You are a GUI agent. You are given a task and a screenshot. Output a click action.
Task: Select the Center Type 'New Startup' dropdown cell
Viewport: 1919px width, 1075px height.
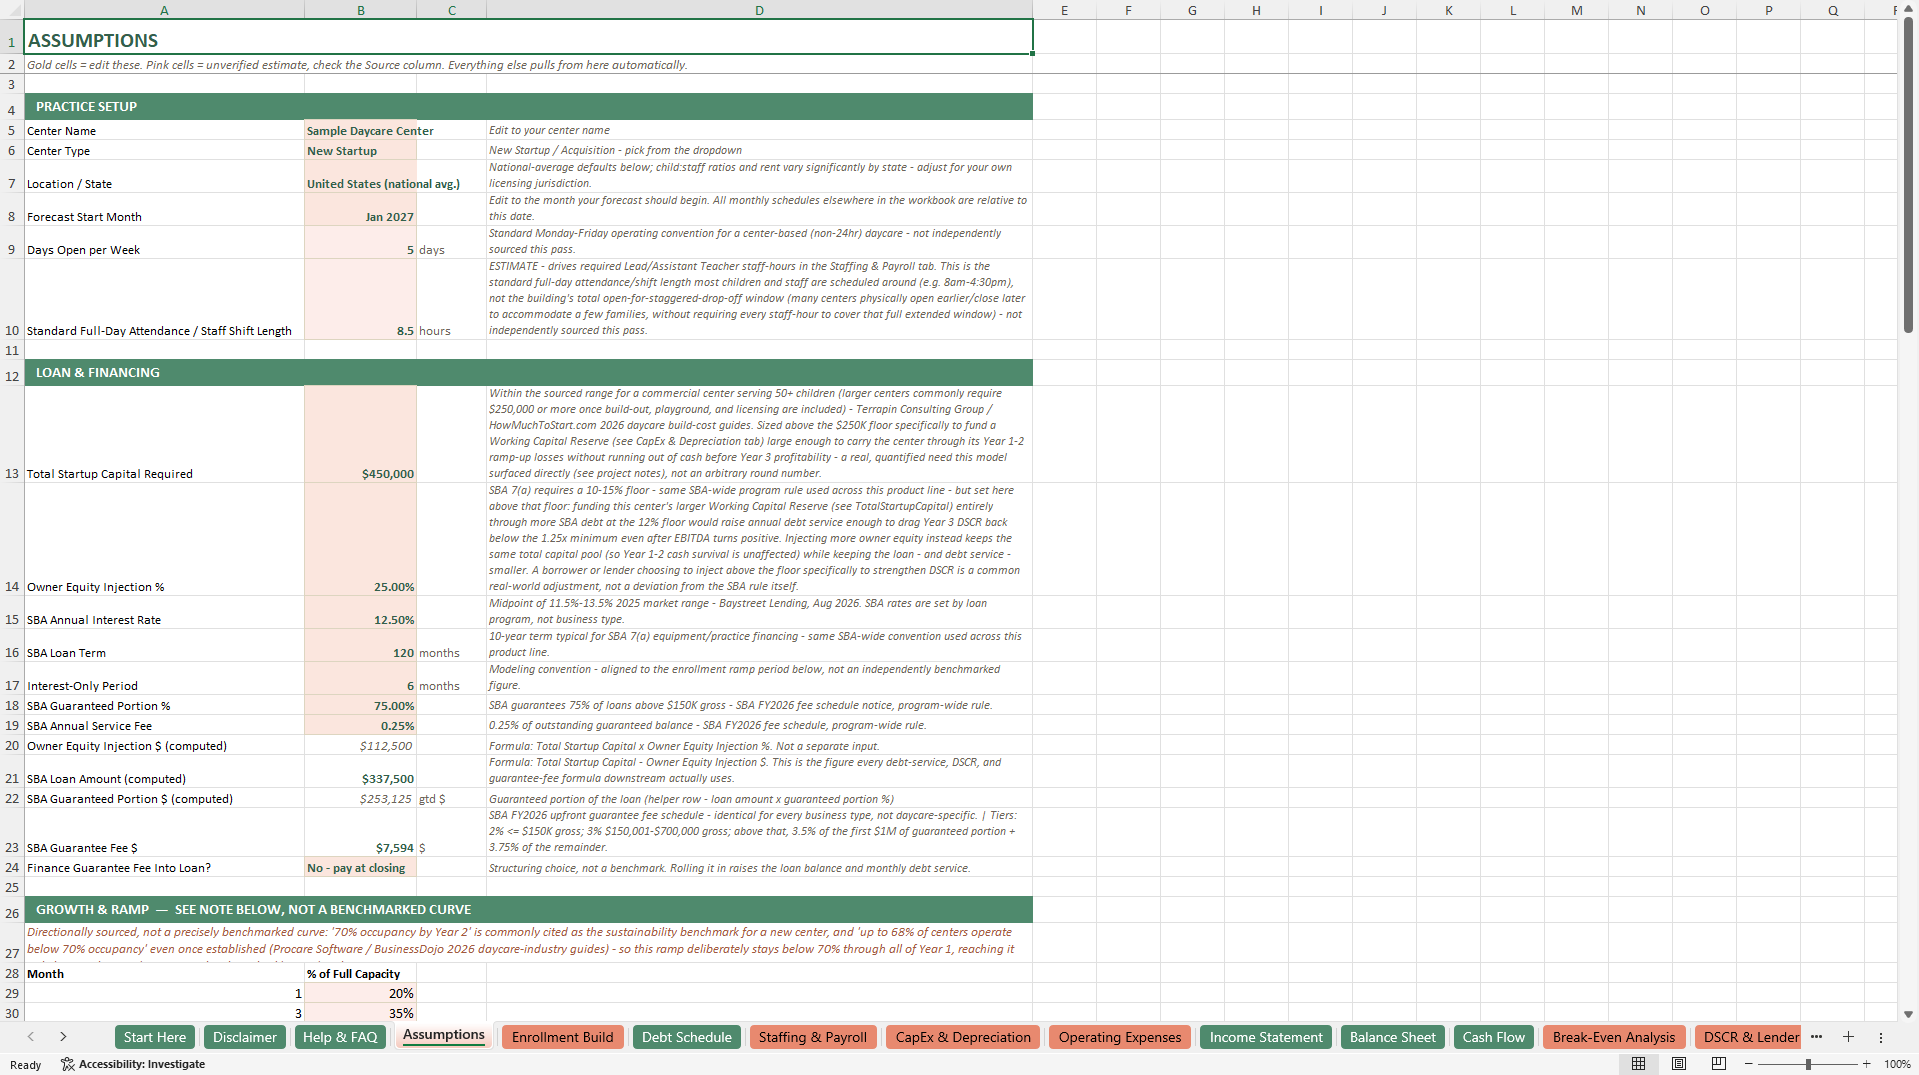(360, 151)
